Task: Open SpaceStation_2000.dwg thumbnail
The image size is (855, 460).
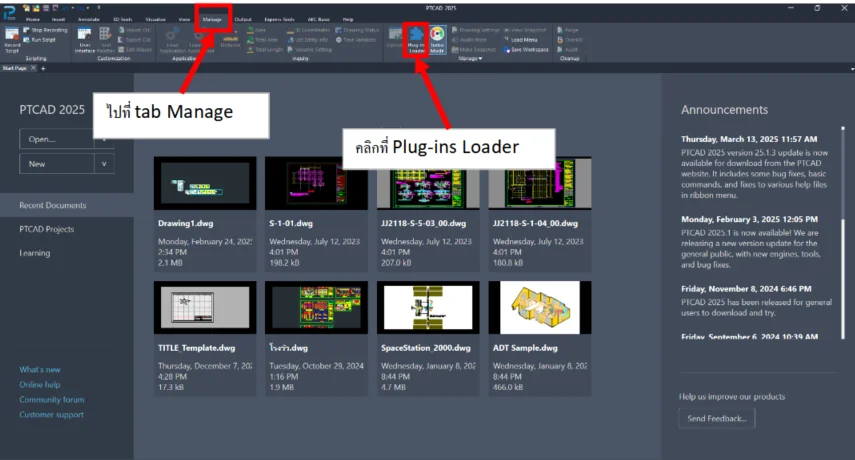Action: (428, 307)
